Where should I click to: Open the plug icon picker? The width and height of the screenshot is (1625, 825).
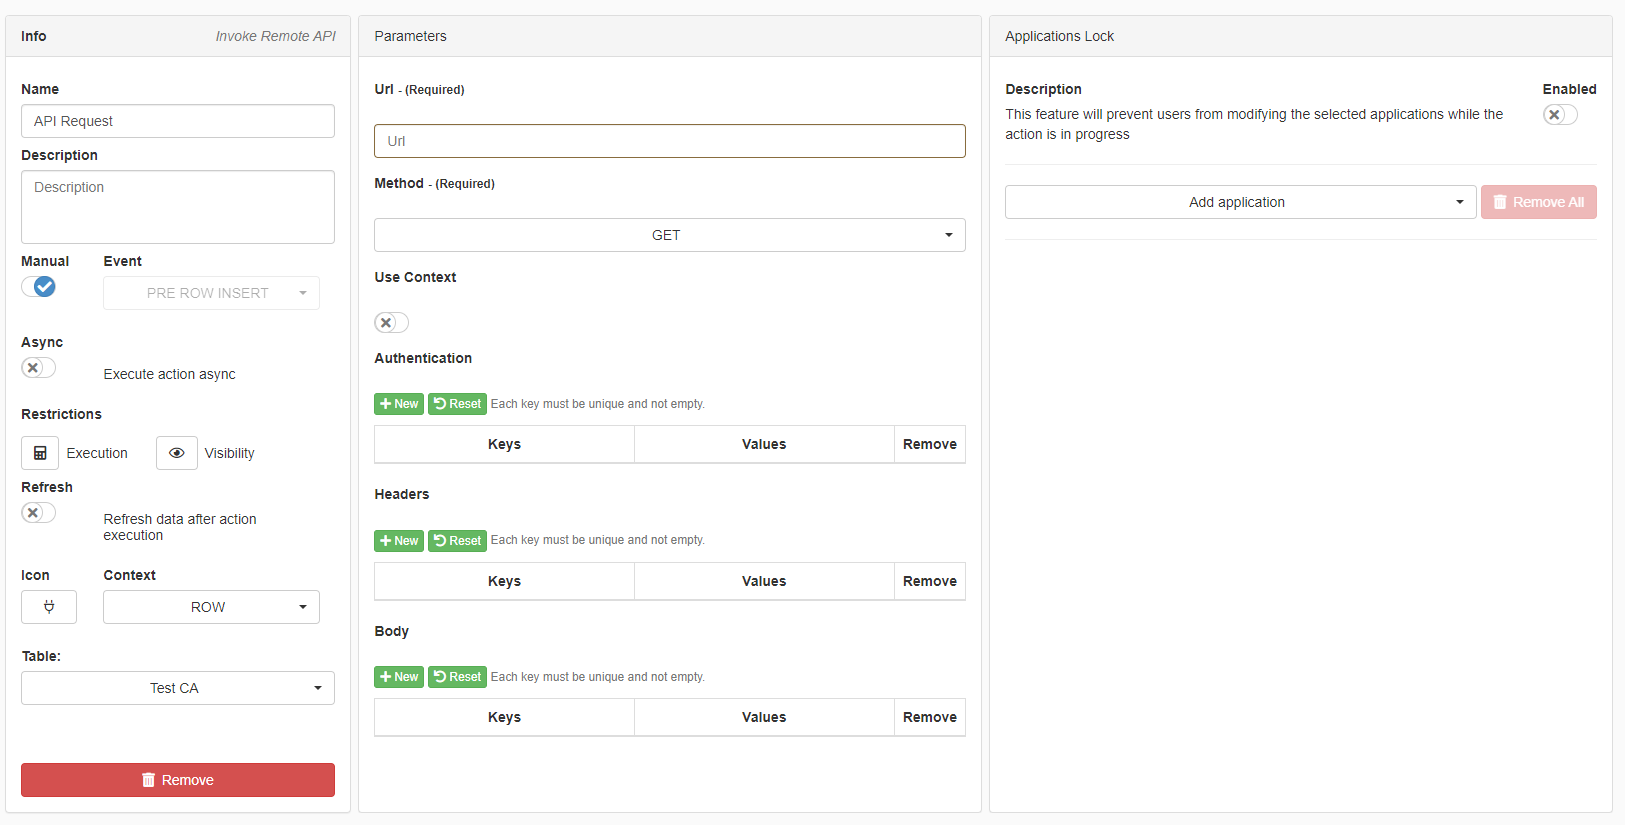pos(49,607)
